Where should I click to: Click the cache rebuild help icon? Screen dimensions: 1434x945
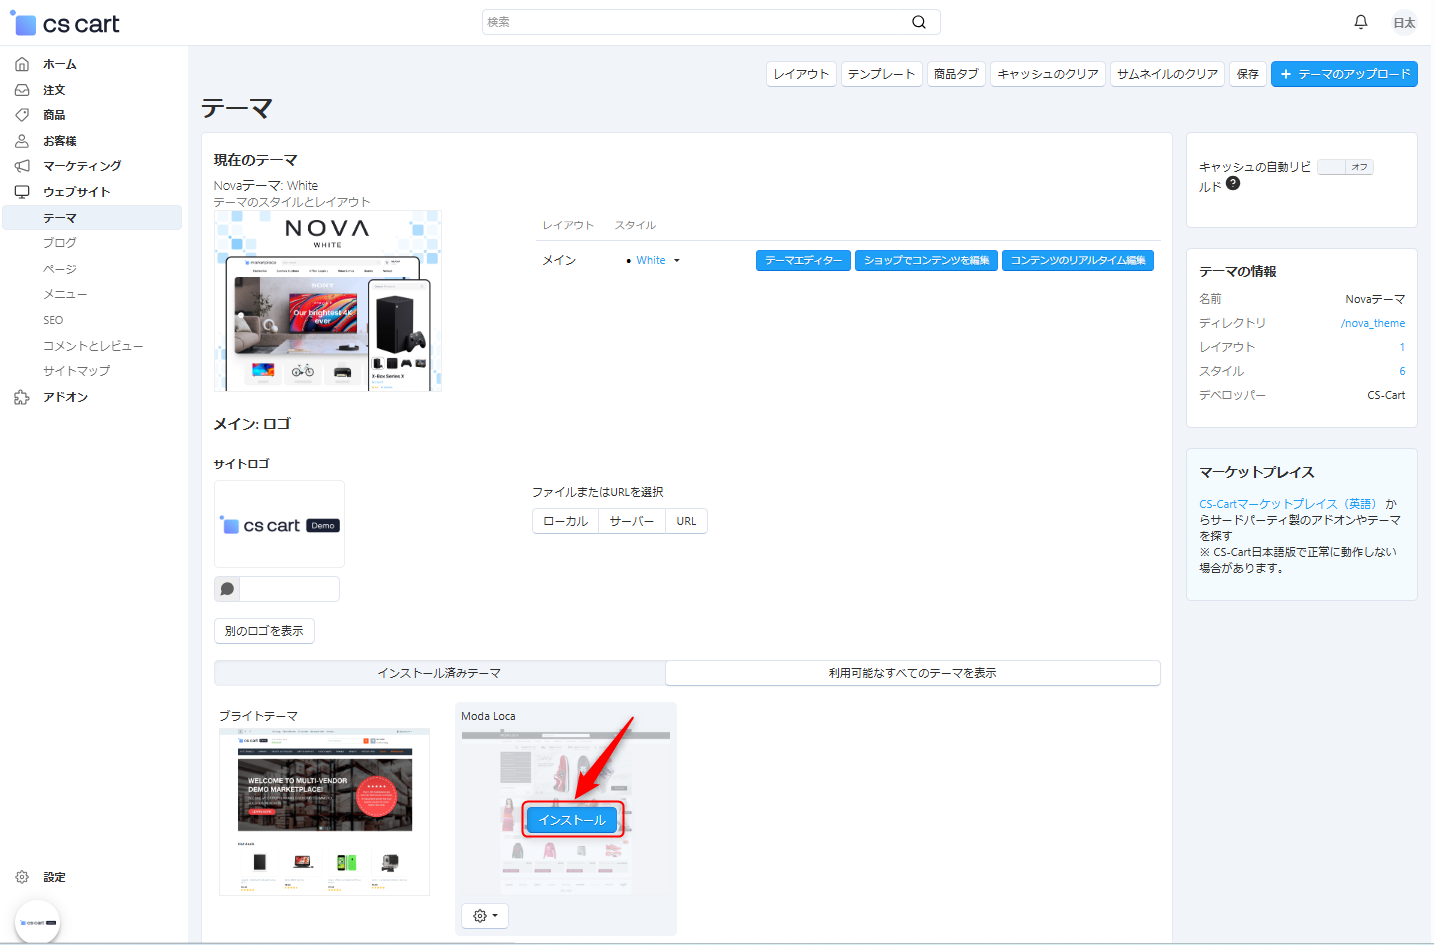1233,183
